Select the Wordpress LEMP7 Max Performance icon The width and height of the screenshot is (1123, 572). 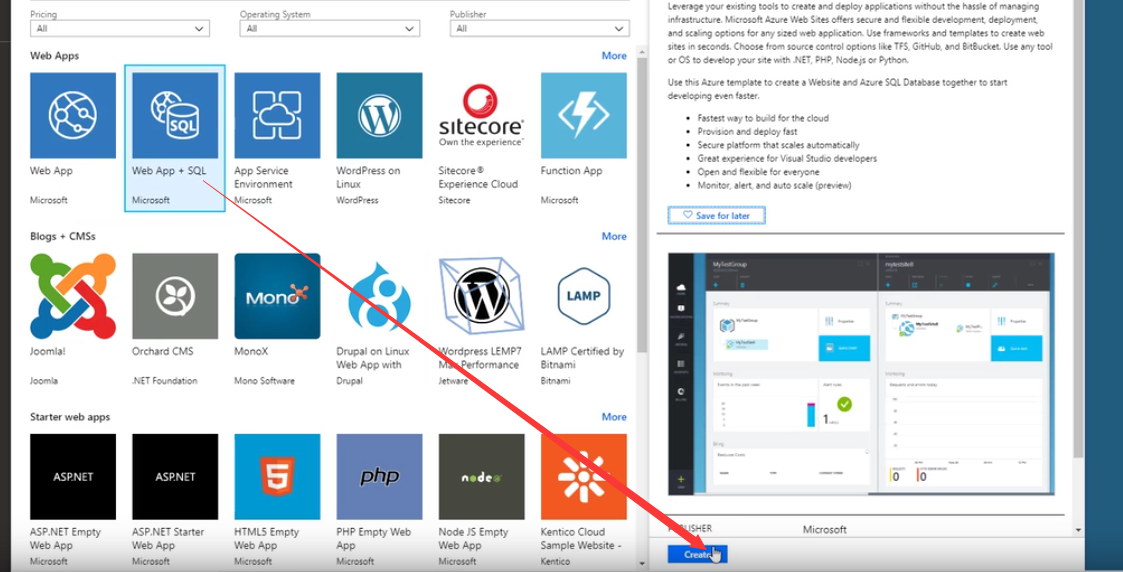click(481, 296)
